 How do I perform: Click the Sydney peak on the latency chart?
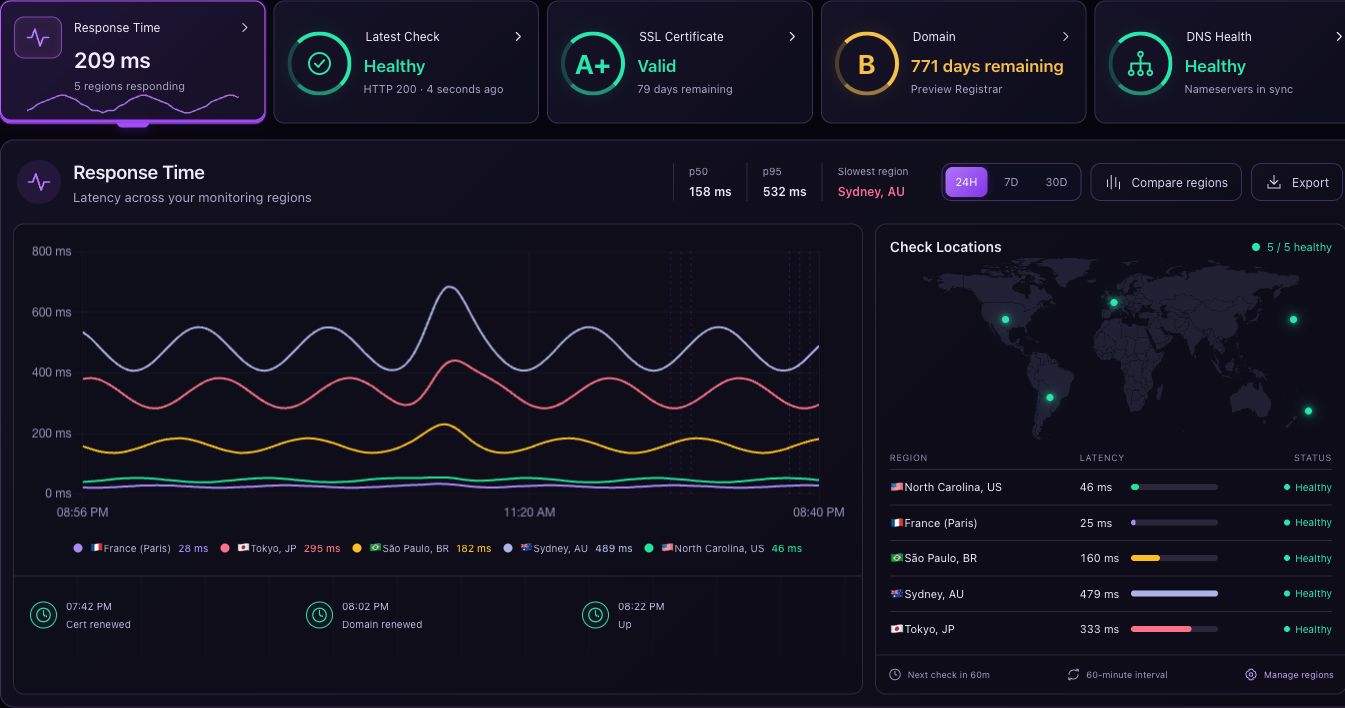tap(449, 288)
